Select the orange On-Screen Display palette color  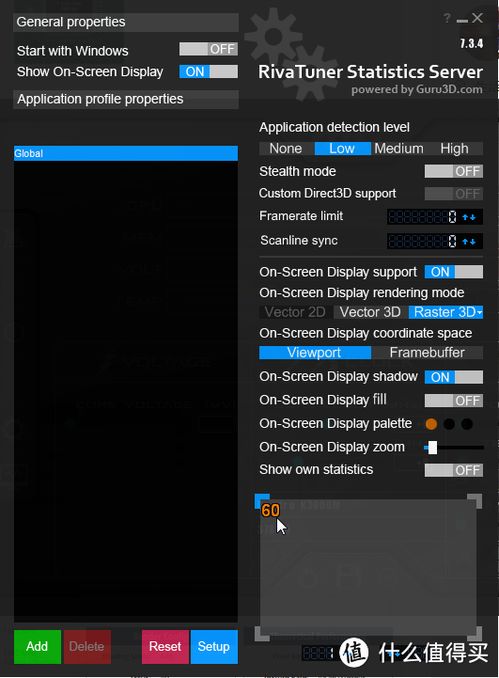tap(431, 424)
